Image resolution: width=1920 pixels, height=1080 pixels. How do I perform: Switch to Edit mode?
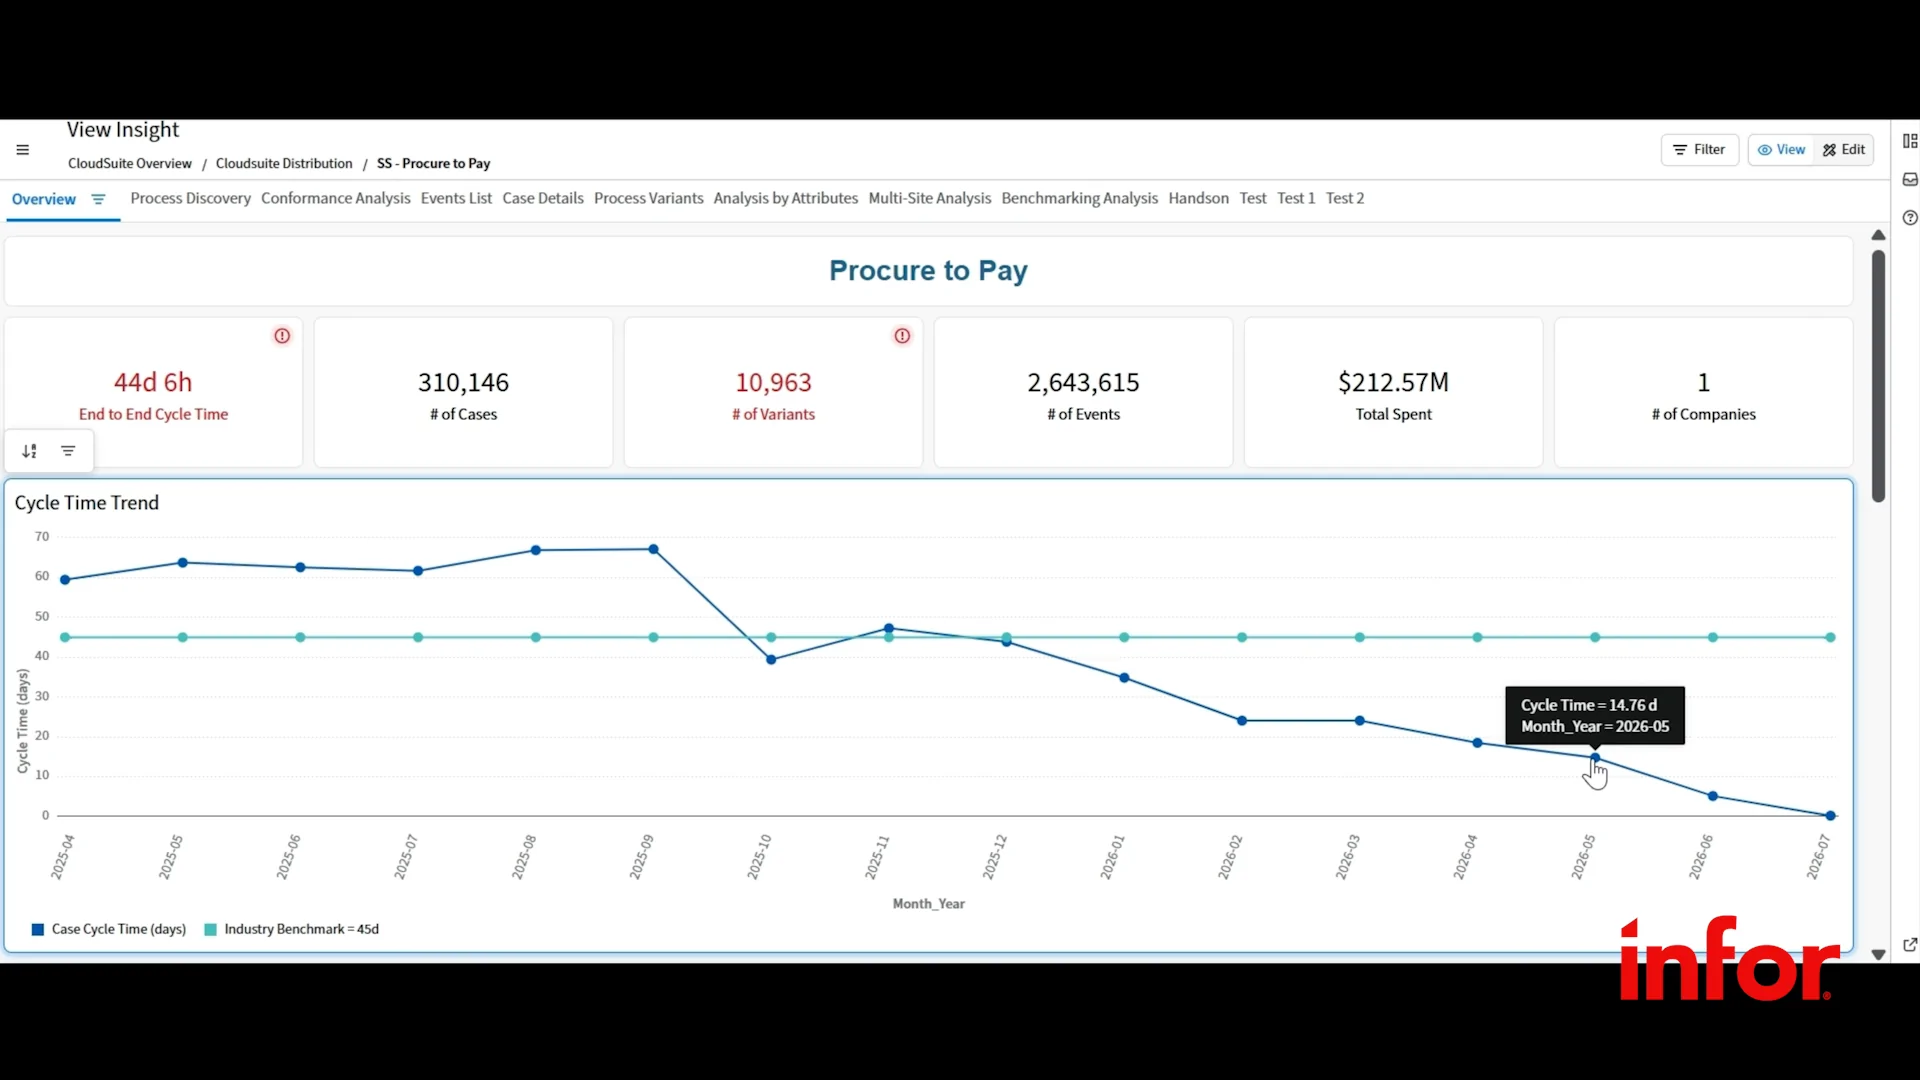coord(1843,150)
